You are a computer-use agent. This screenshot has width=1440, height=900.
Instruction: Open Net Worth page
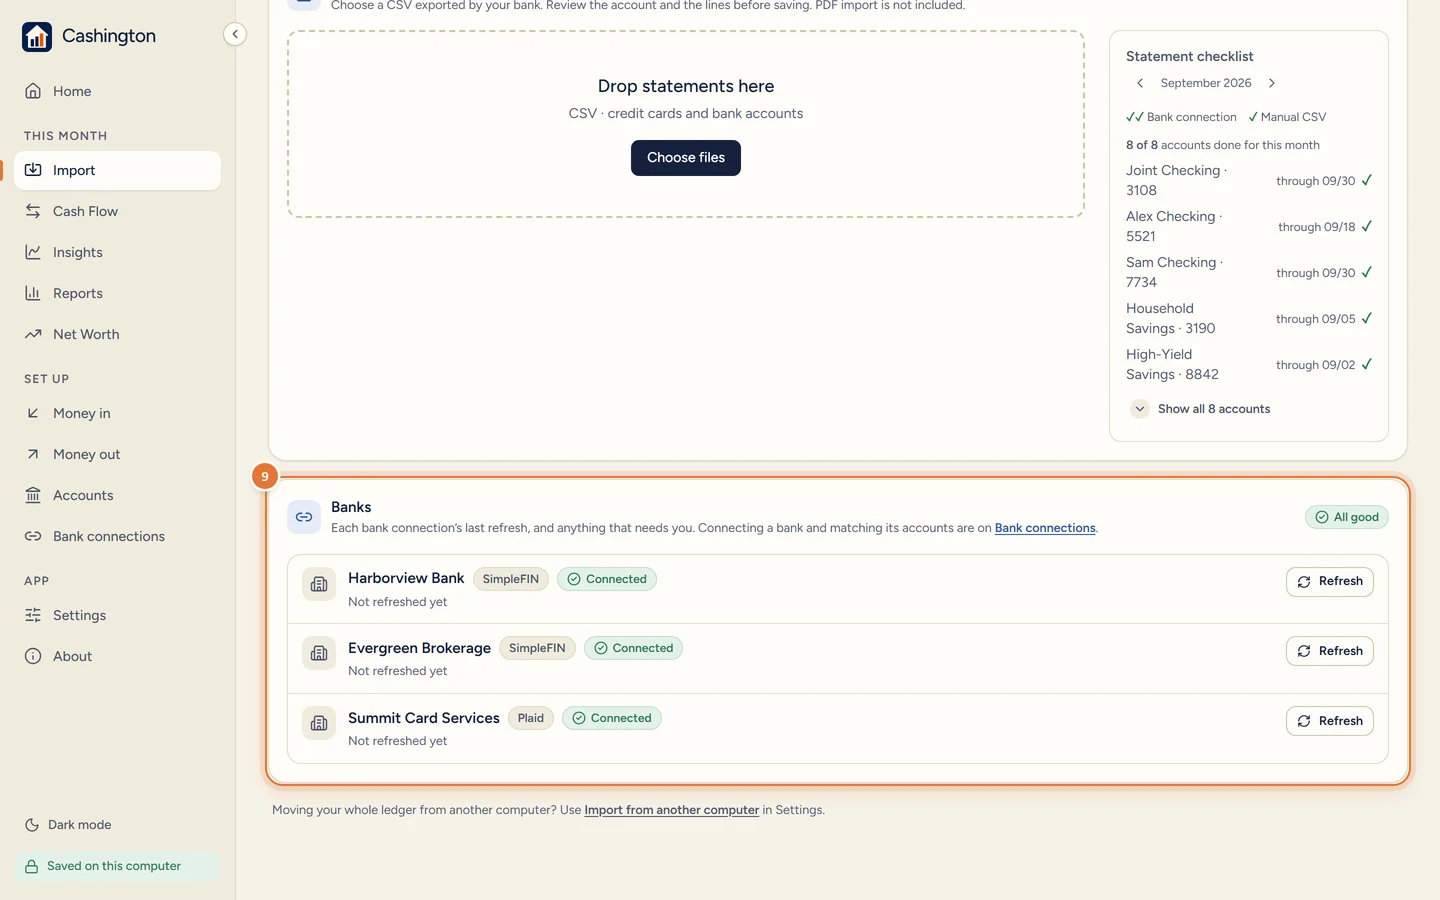[117, 334]
